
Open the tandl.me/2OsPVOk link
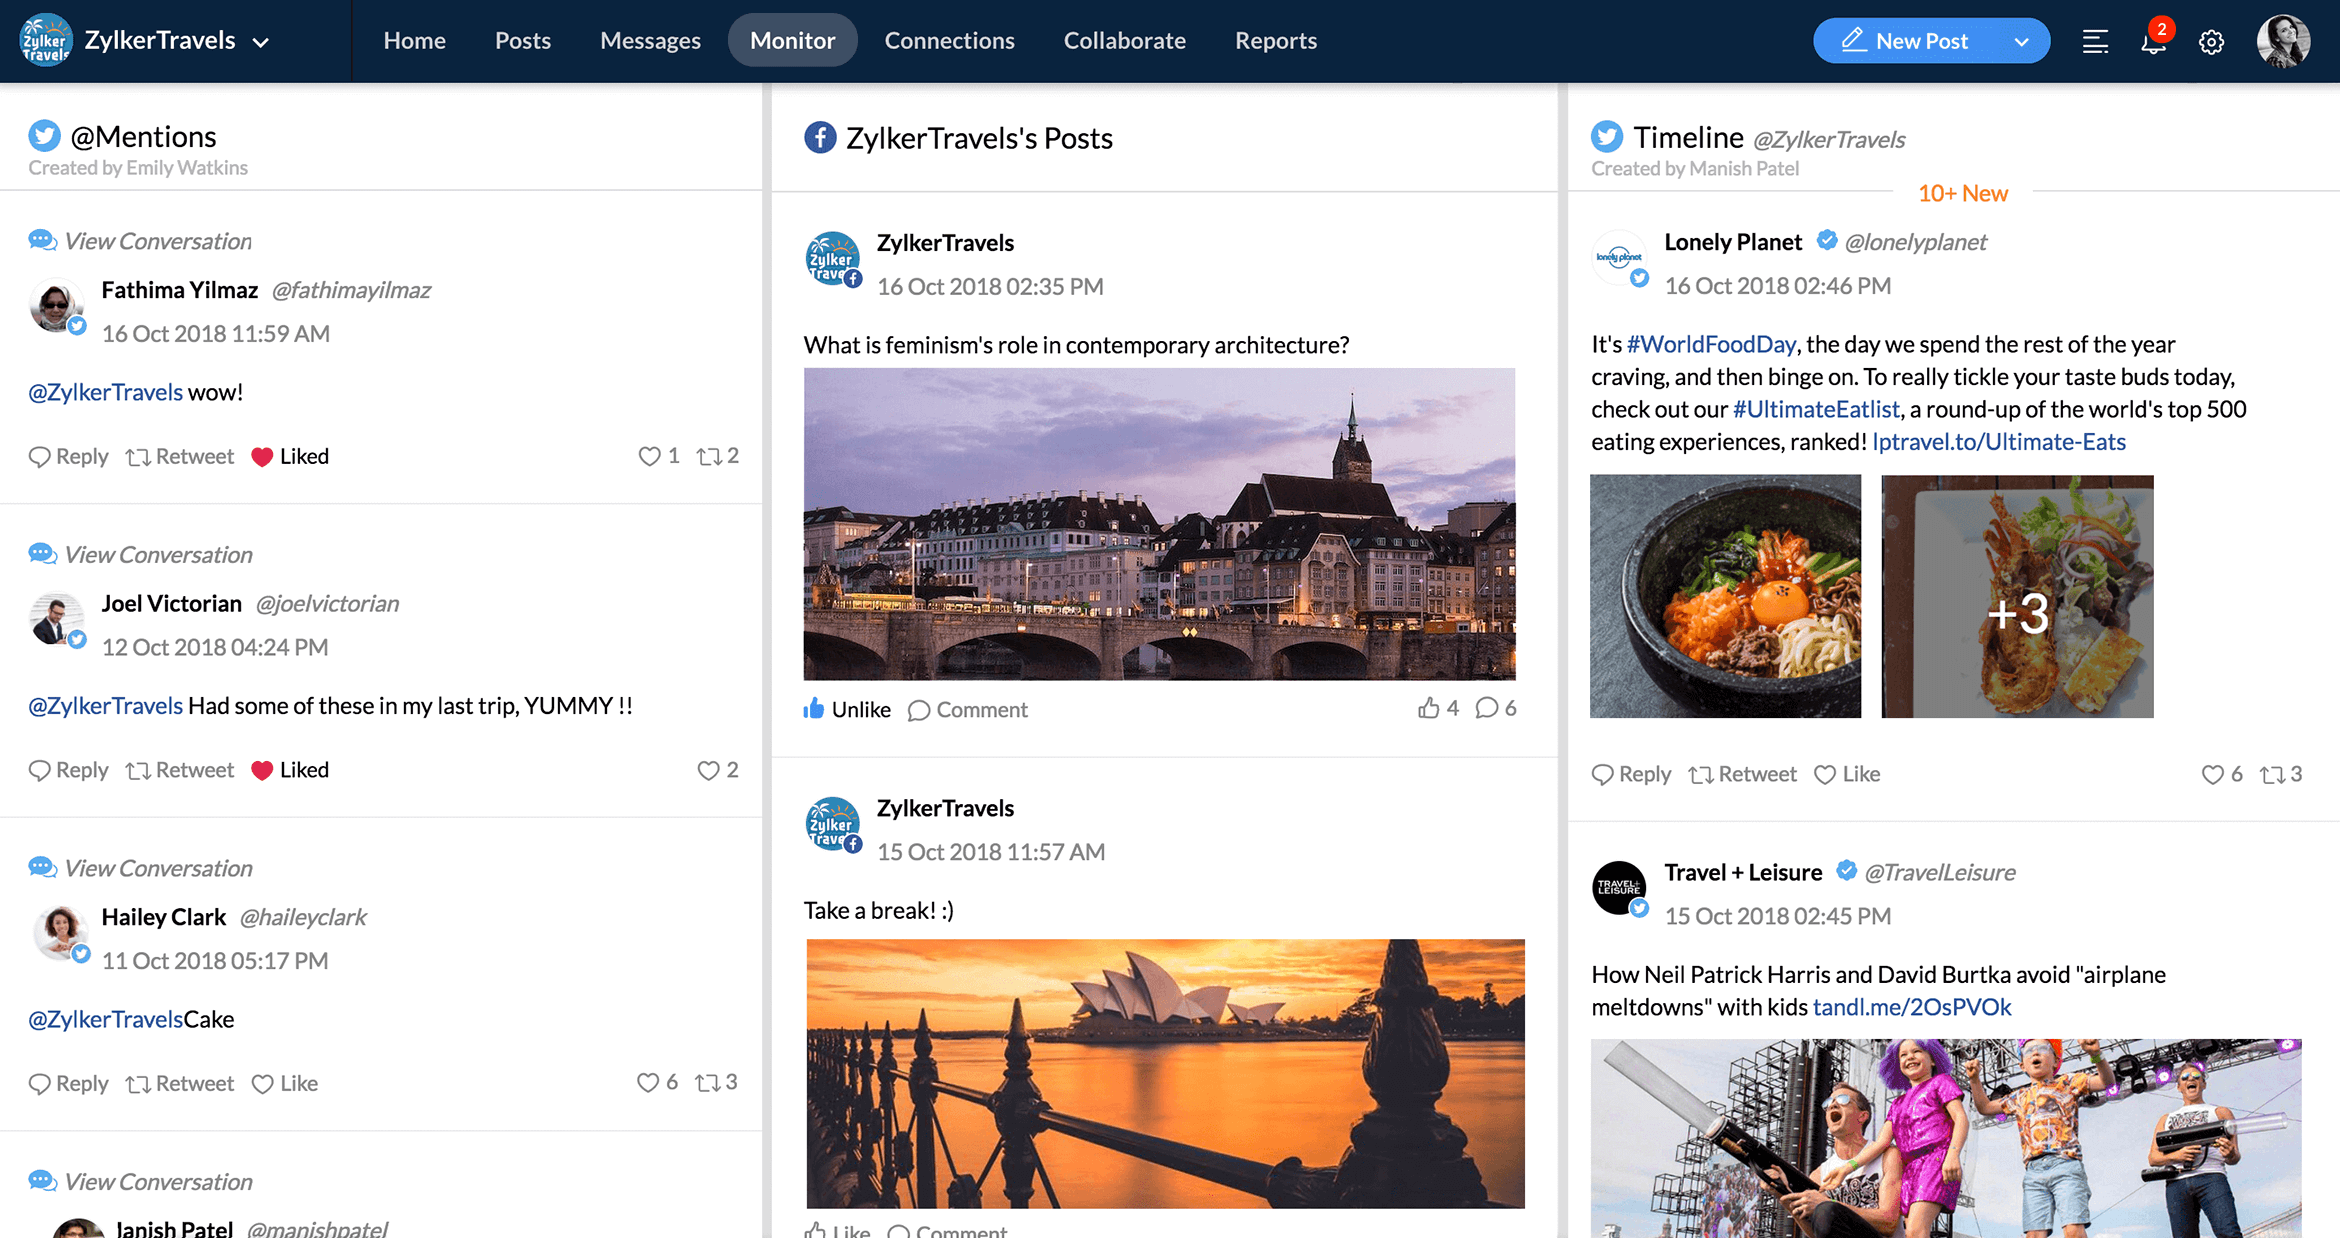coord(1911,1006)
